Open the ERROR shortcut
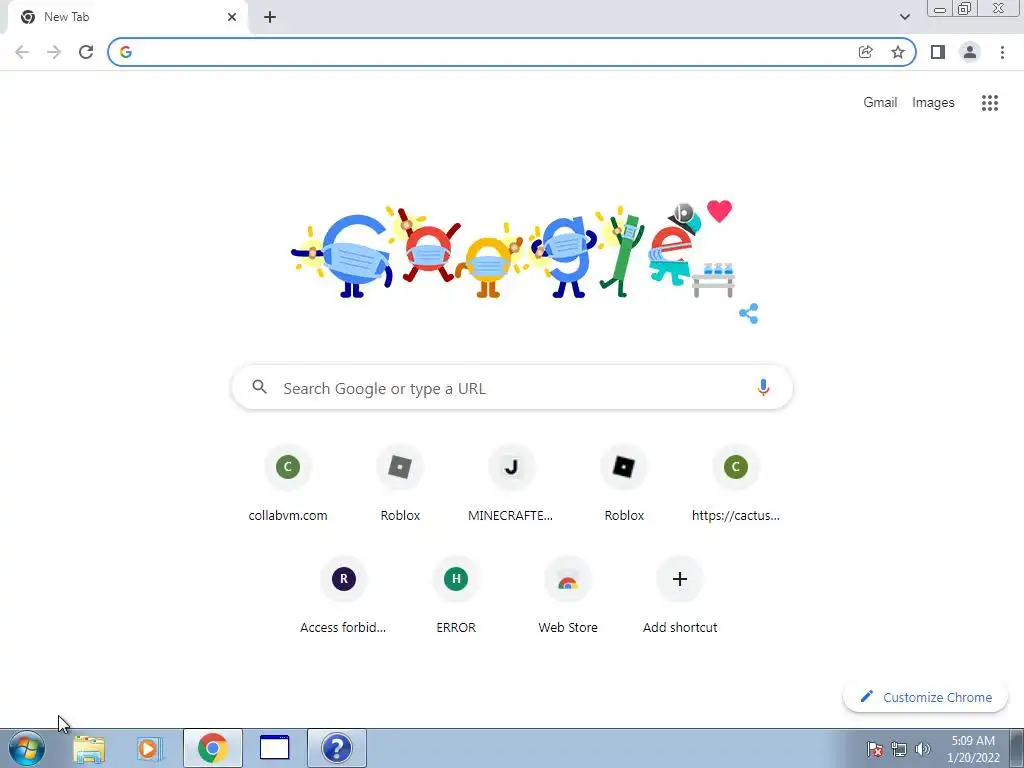 [456, 596]
